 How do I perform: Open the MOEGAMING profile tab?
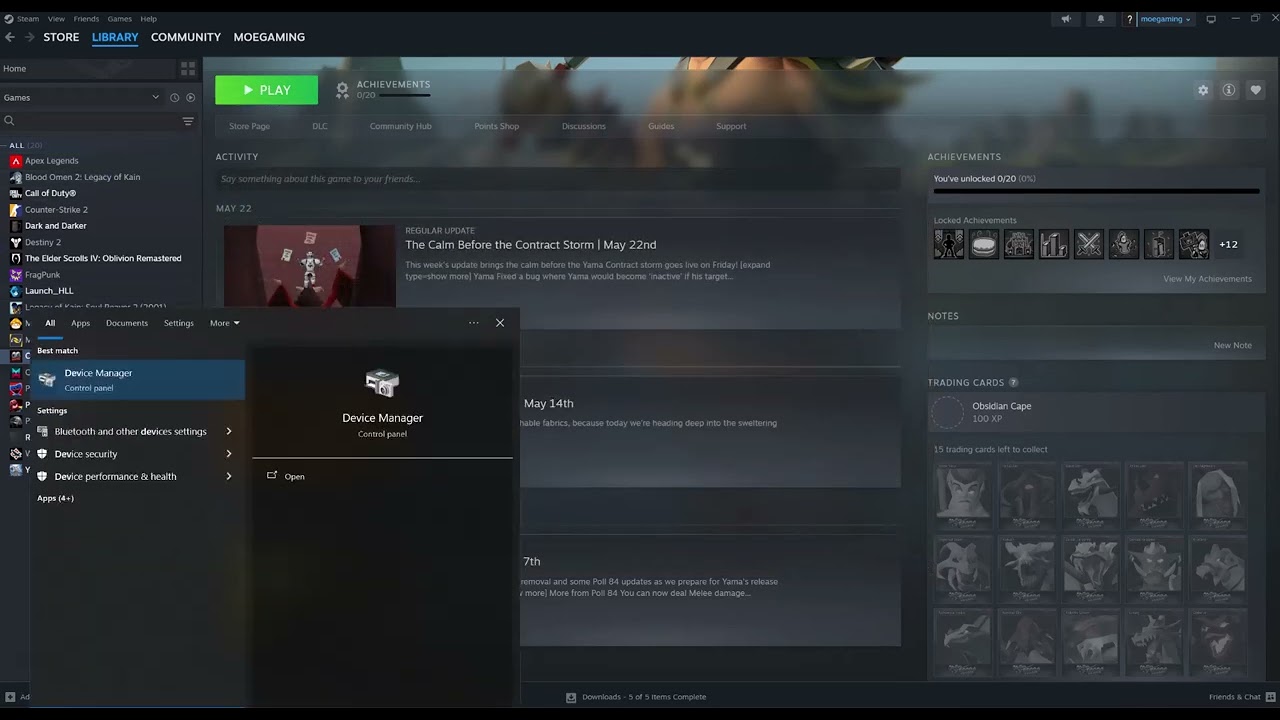[269, 37]
